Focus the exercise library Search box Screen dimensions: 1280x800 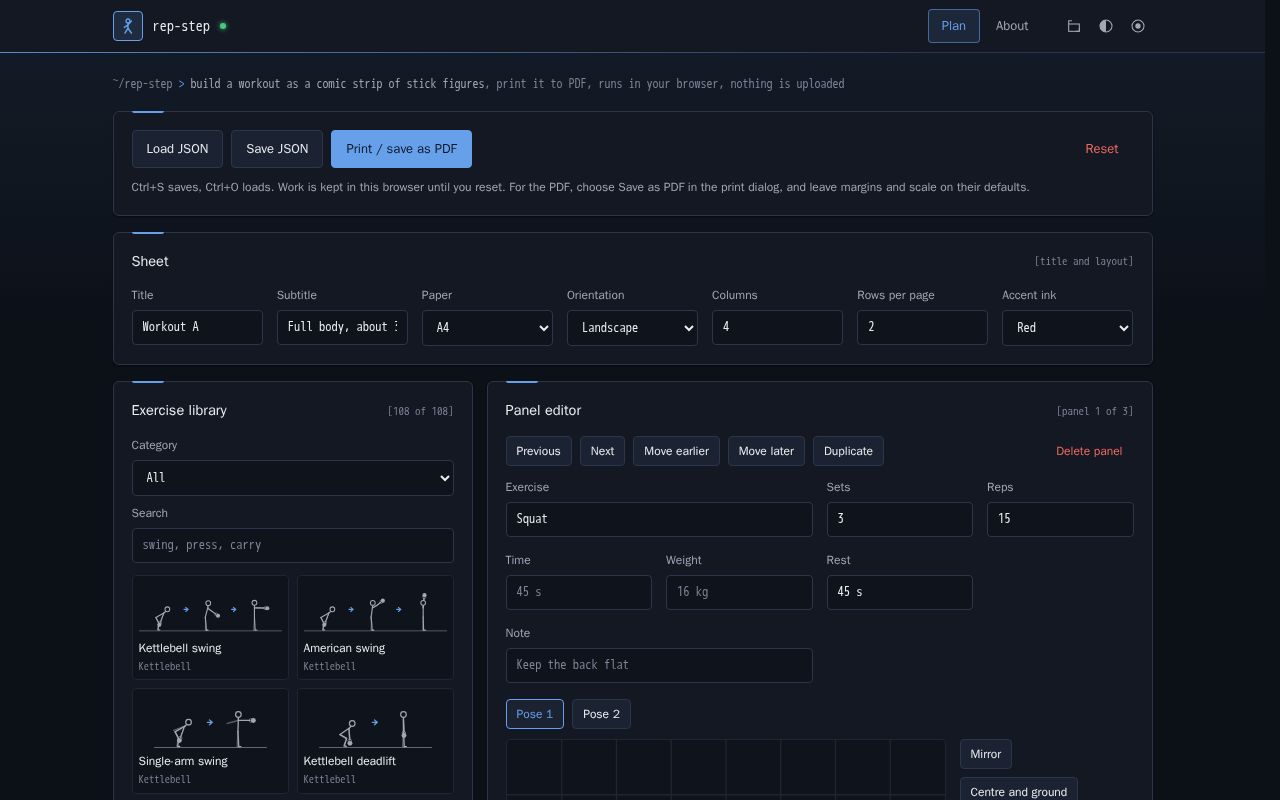(293, 545)
